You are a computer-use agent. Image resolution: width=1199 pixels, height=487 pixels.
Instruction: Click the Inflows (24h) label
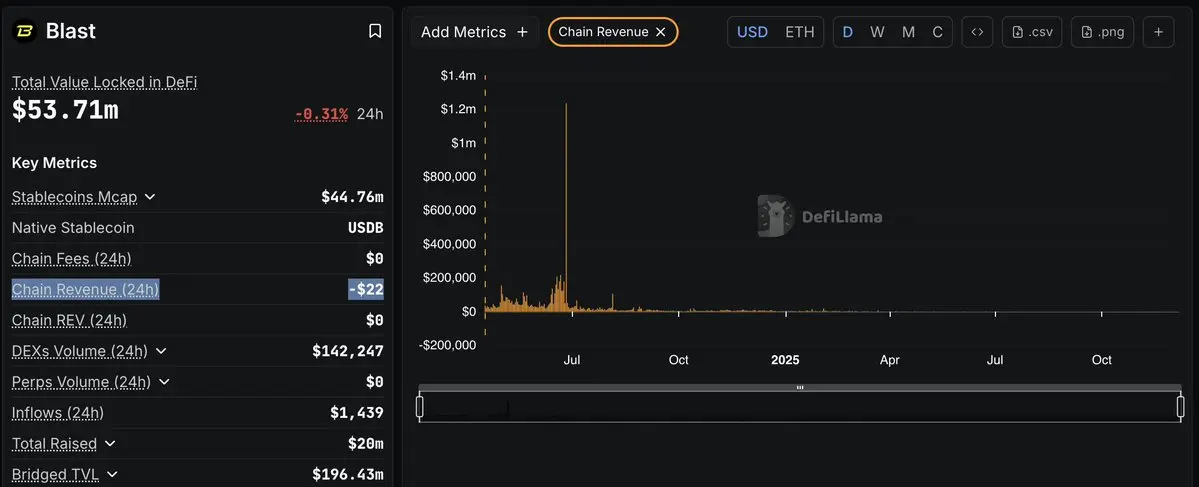(57, 413)
